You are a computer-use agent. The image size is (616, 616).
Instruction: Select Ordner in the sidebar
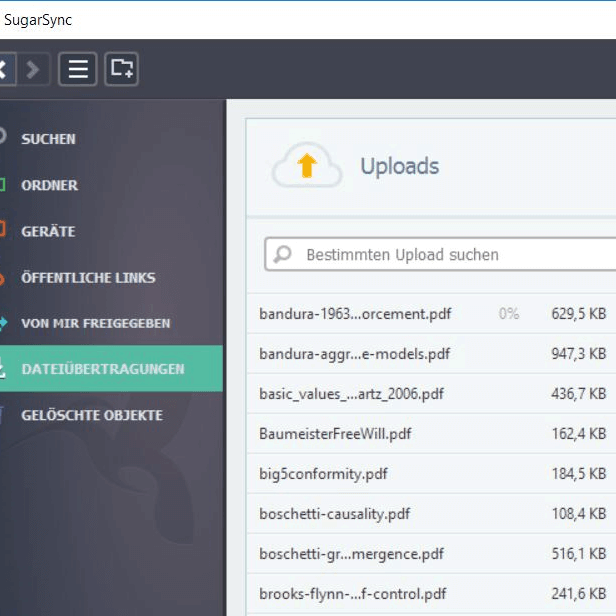(49, 185)
